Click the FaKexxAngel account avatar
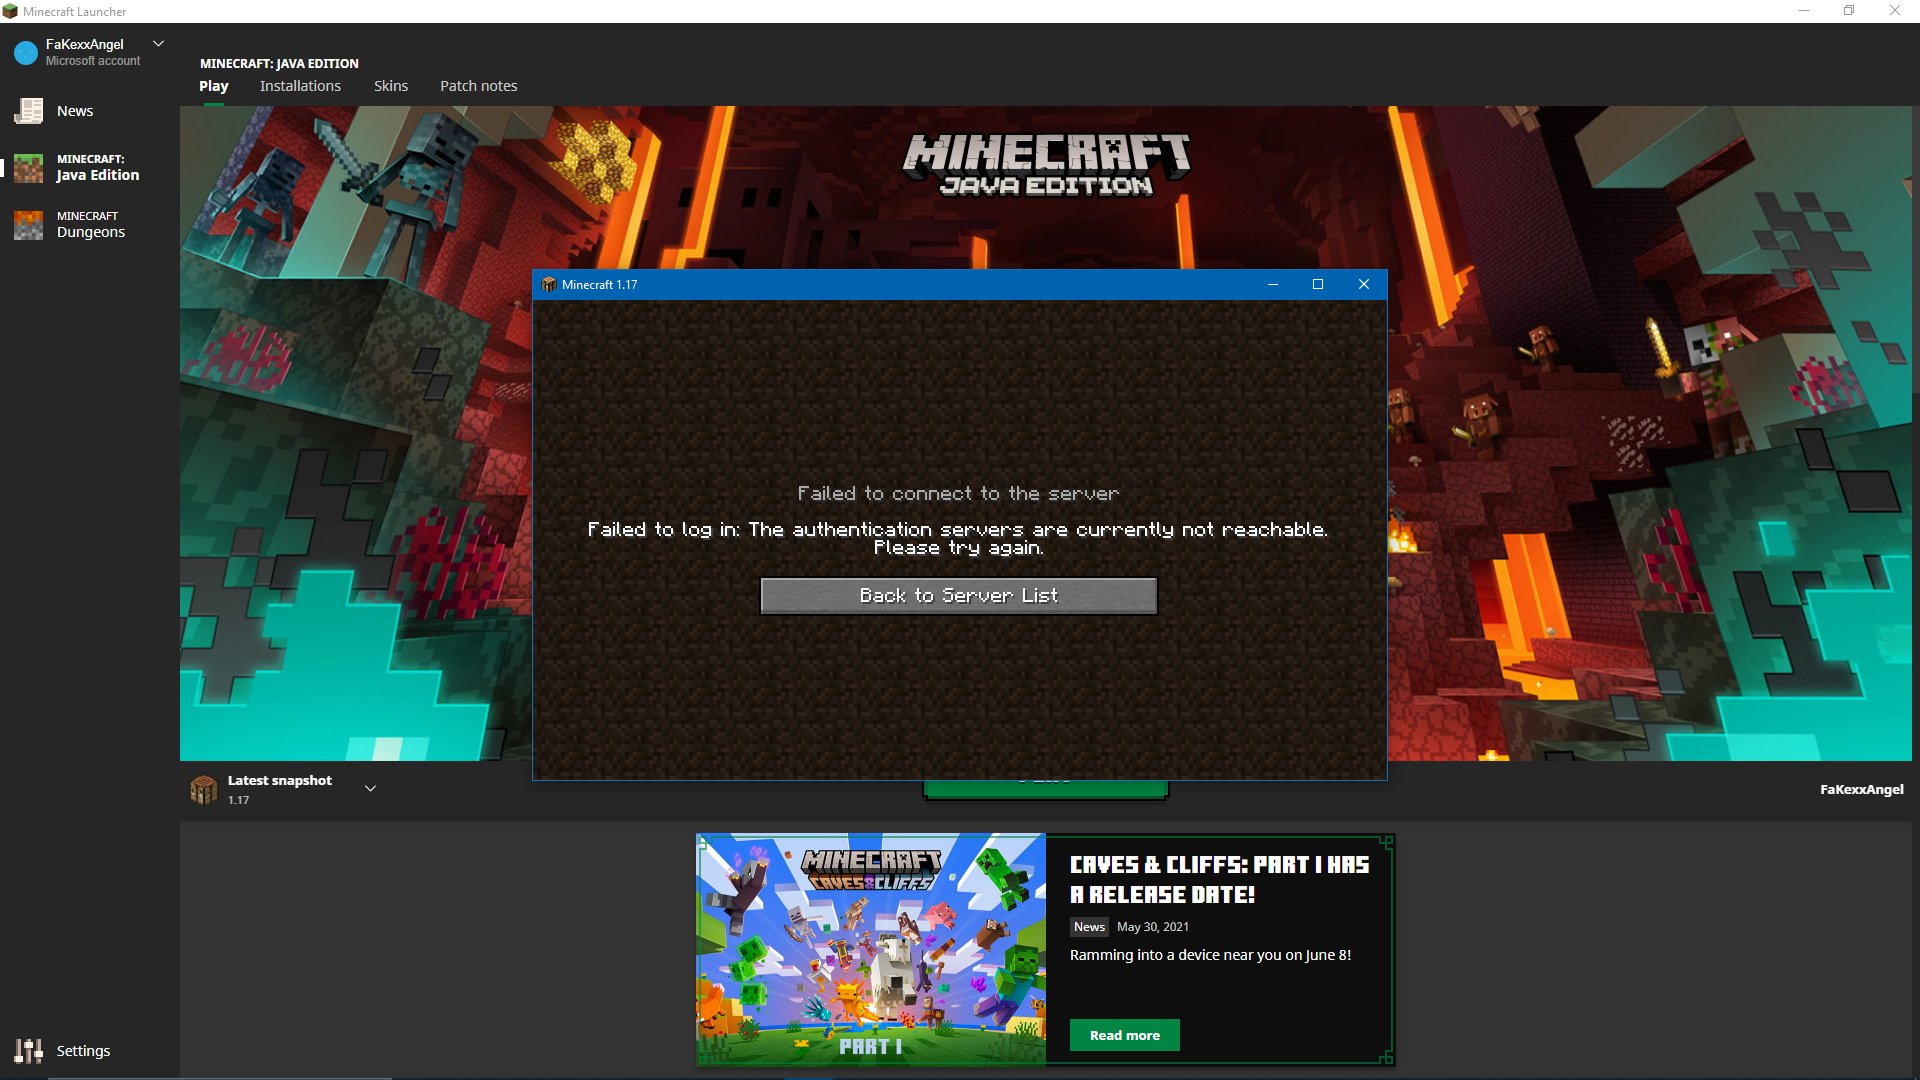 26,52
